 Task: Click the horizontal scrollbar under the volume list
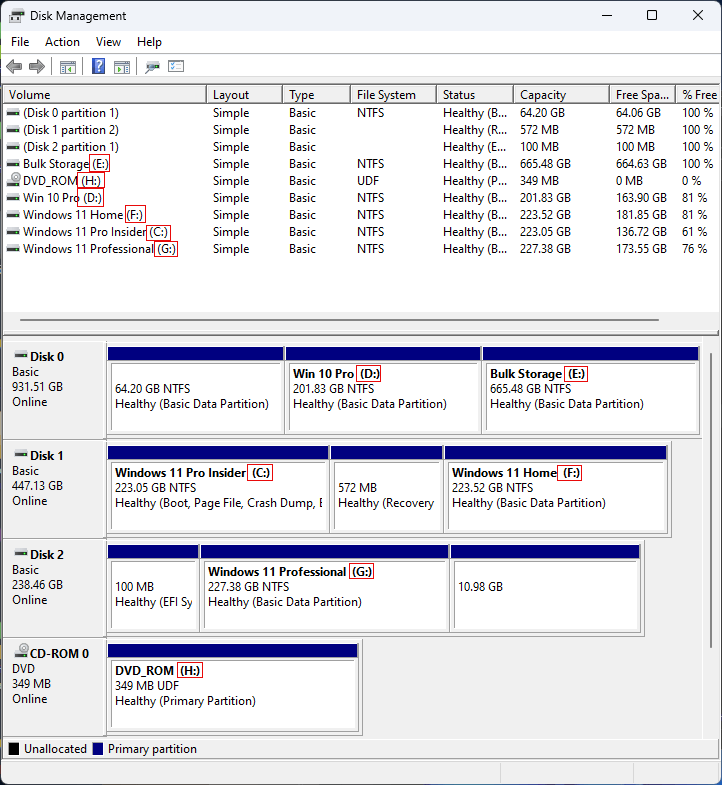[x=339, y=319]
